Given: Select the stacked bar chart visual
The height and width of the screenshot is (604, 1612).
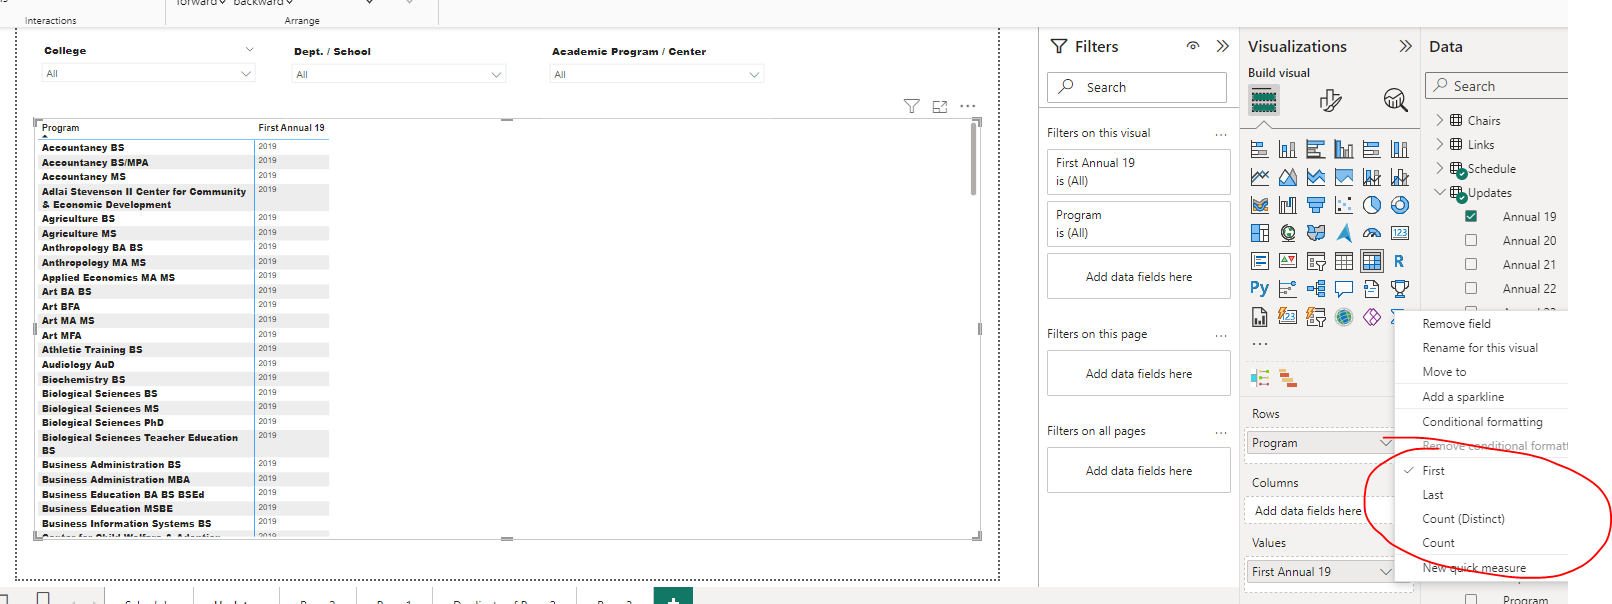Looking at the screenshot, I should click(1260, 149).
